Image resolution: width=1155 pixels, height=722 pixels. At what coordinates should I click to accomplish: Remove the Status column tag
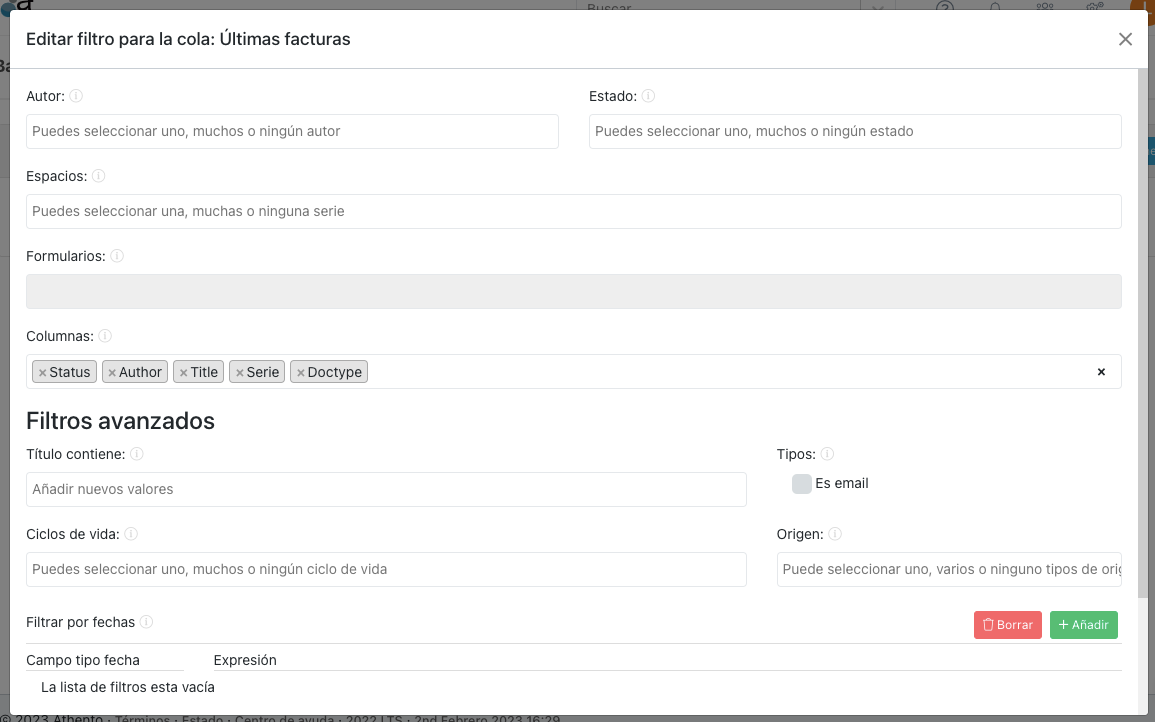[42, 373]
